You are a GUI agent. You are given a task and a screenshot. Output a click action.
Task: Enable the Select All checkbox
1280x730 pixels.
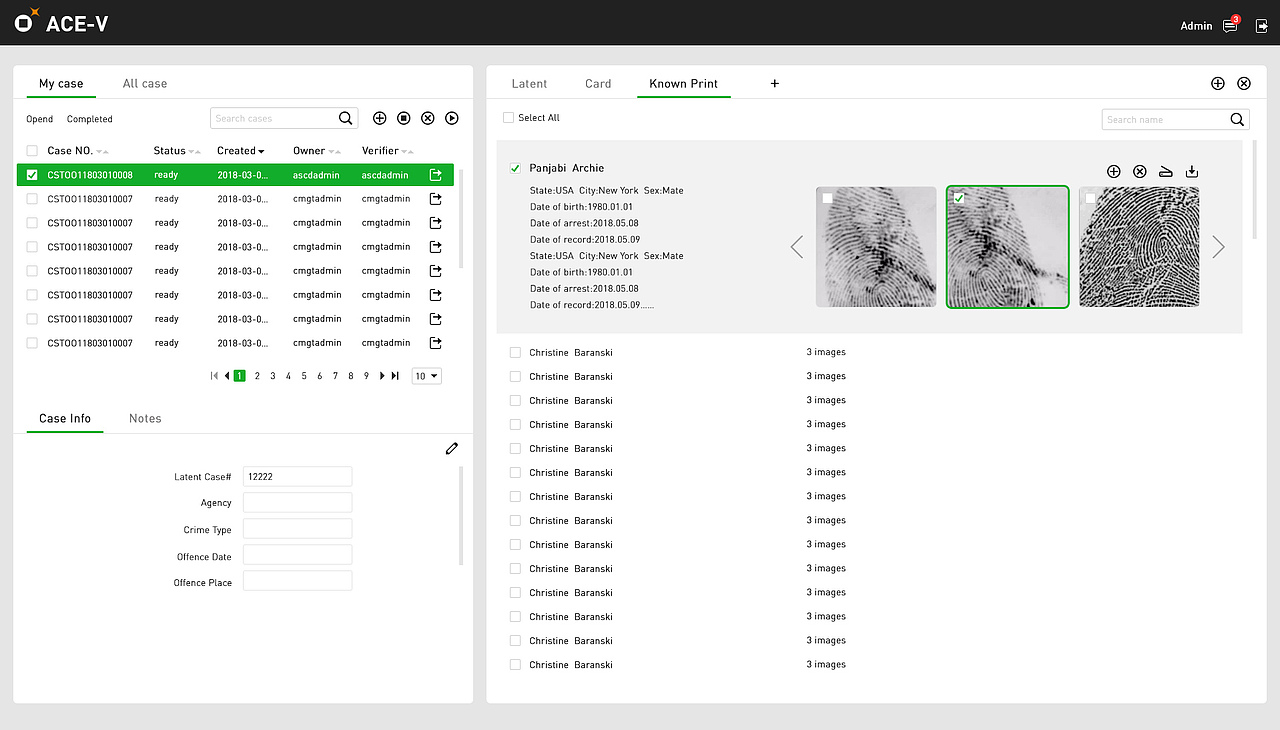click(508, 117)
